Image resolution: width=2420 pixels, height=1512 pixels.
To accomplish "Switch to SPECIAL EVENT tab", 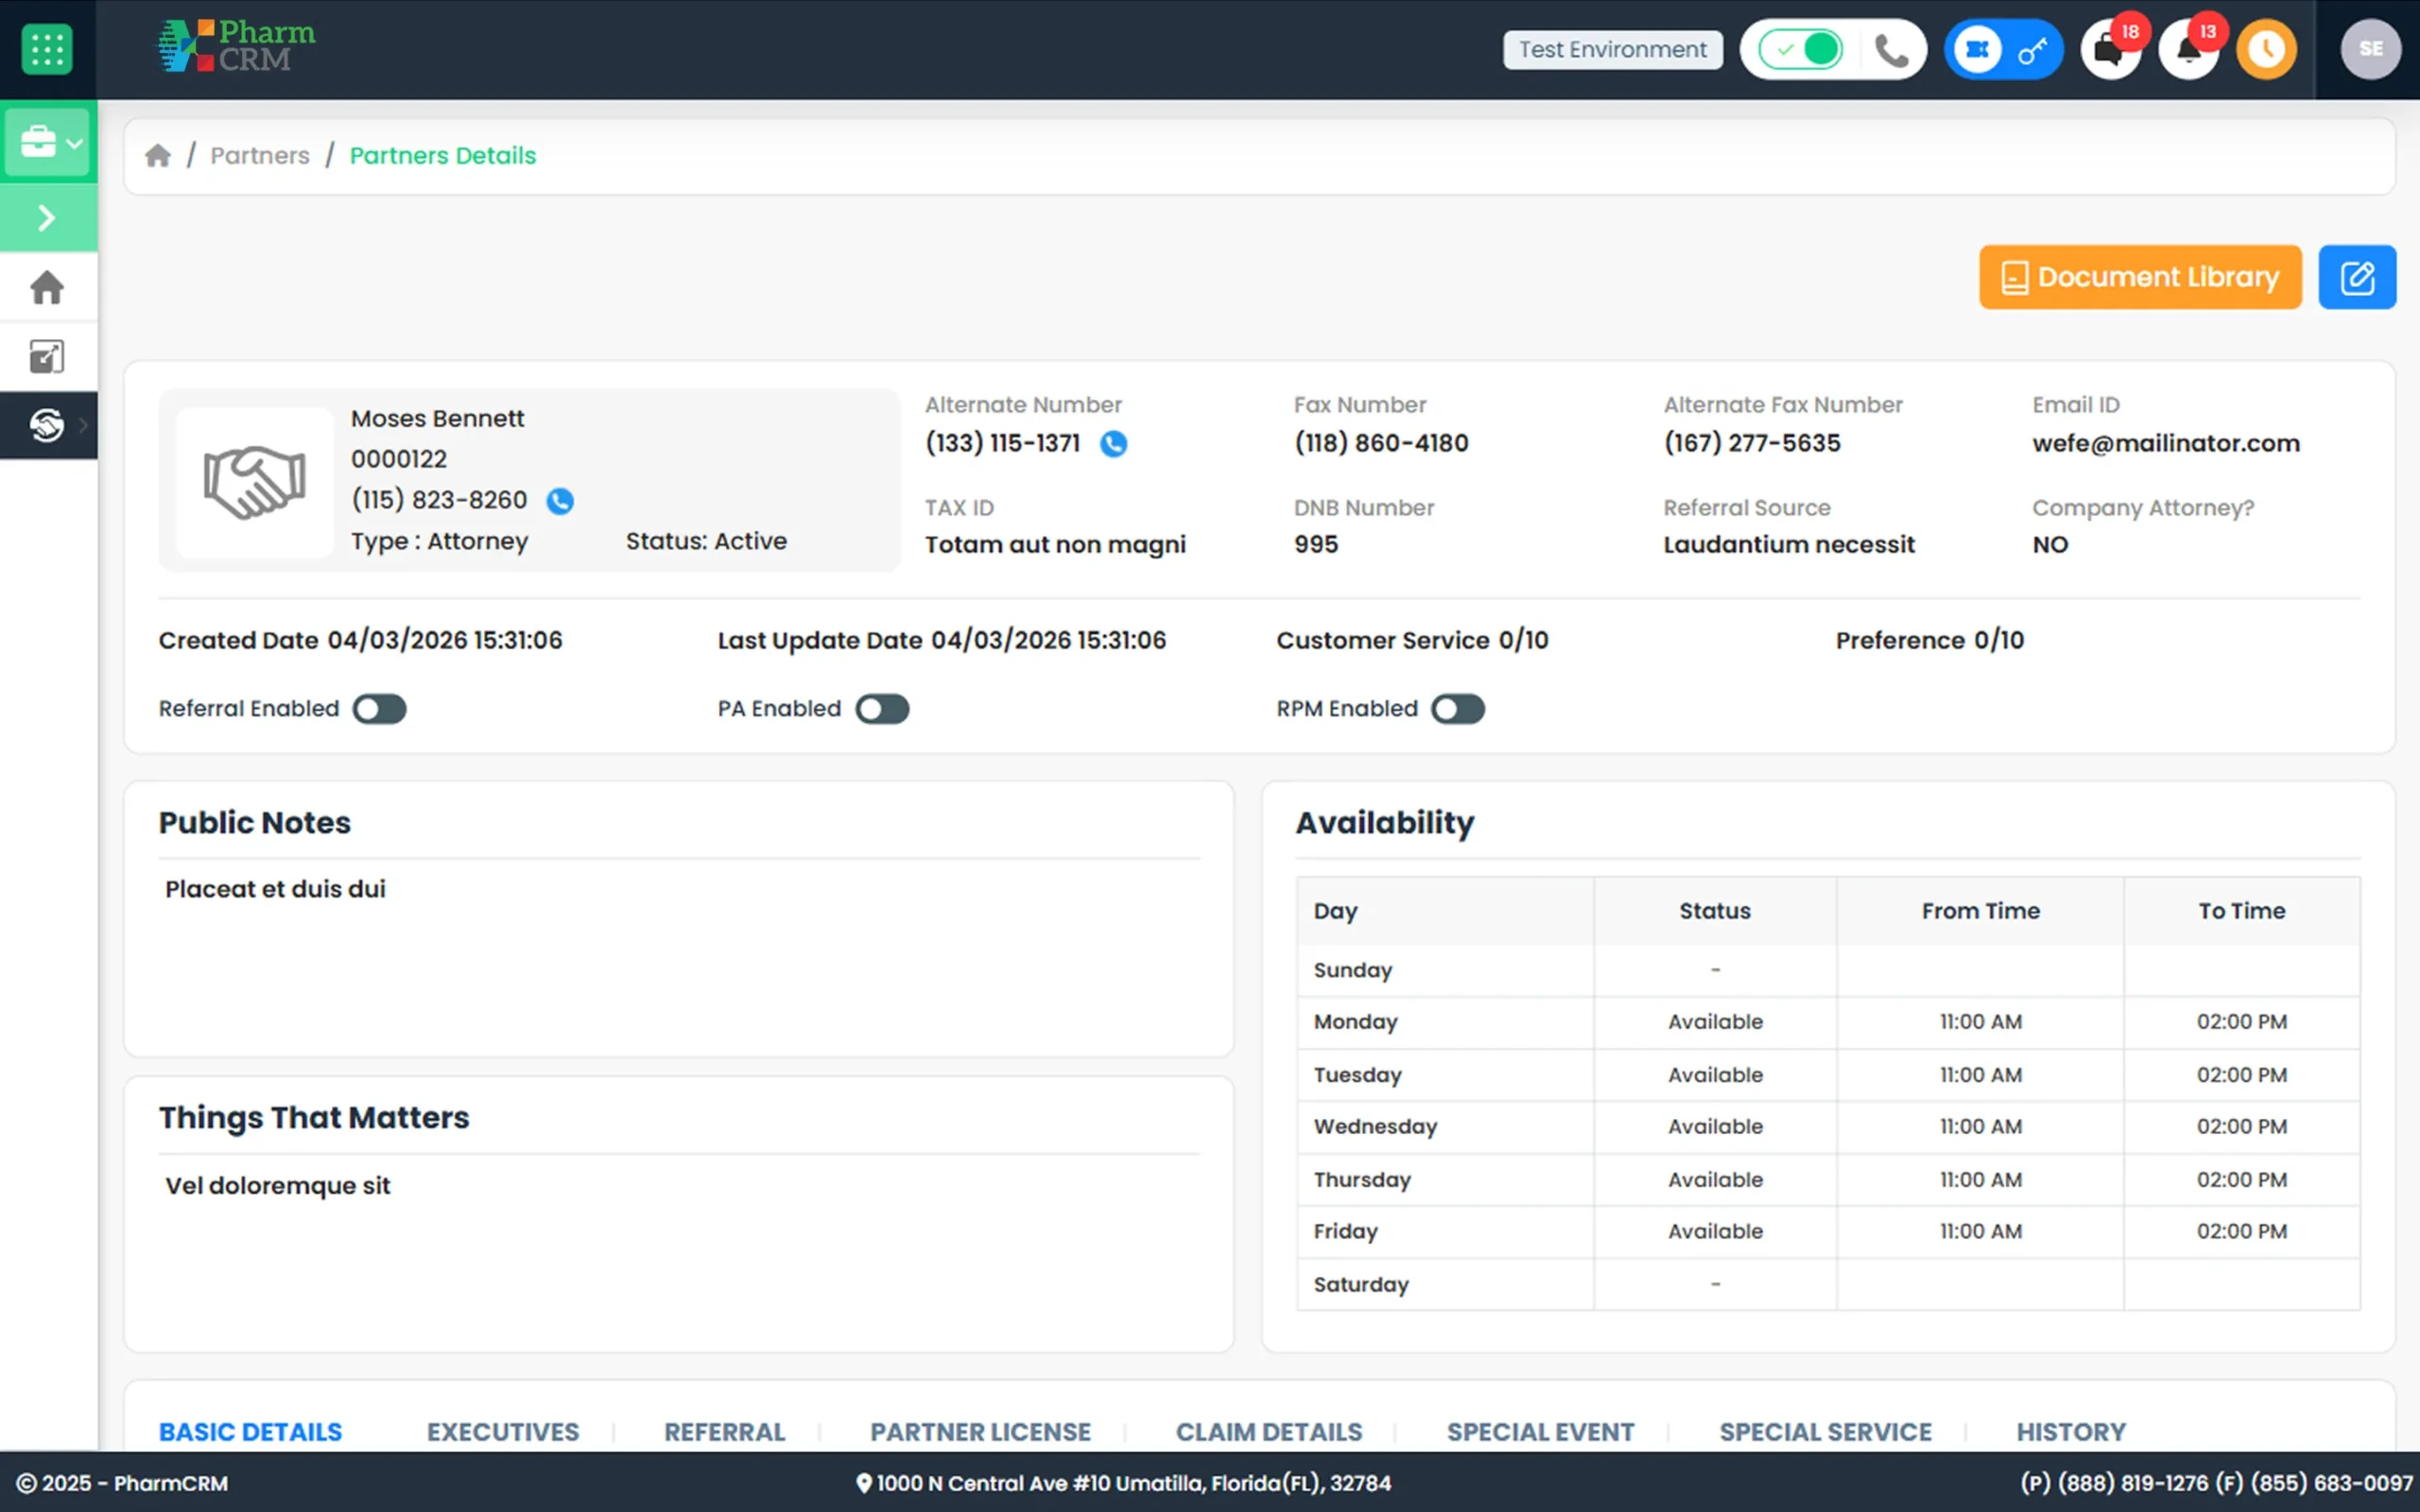I will click(1541, 1432).
